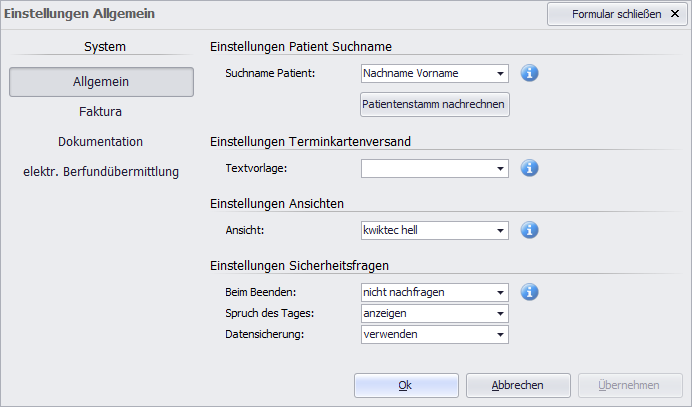This screenshot has height=407, width=692.
Task: Expand the Beim Beenden dropdown
Action: (x=435, y=292)
